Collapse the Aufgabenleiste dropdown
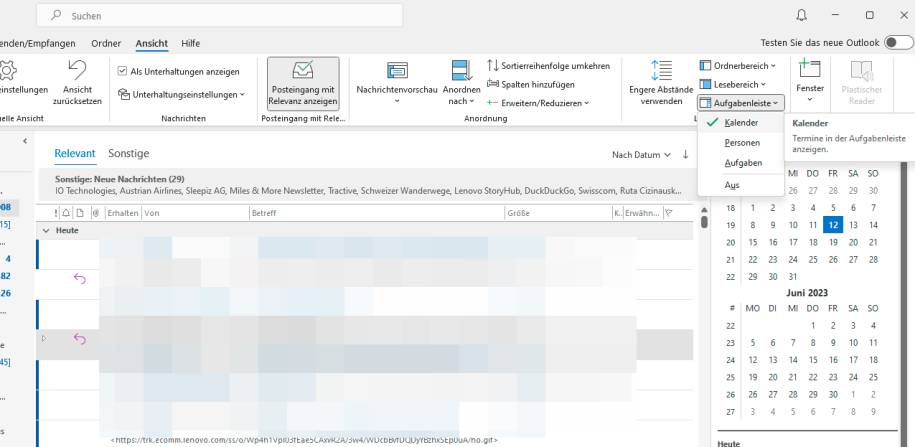 click(741, 103)
